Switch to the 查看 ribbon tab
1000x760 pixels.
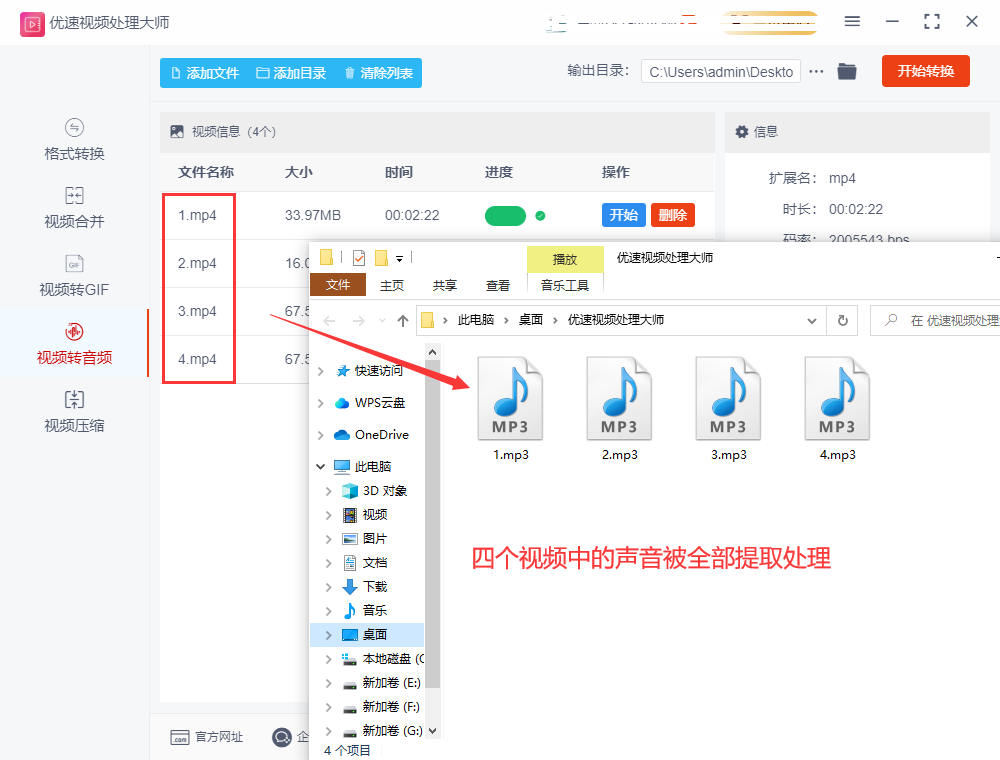click(x=498, y=285)
